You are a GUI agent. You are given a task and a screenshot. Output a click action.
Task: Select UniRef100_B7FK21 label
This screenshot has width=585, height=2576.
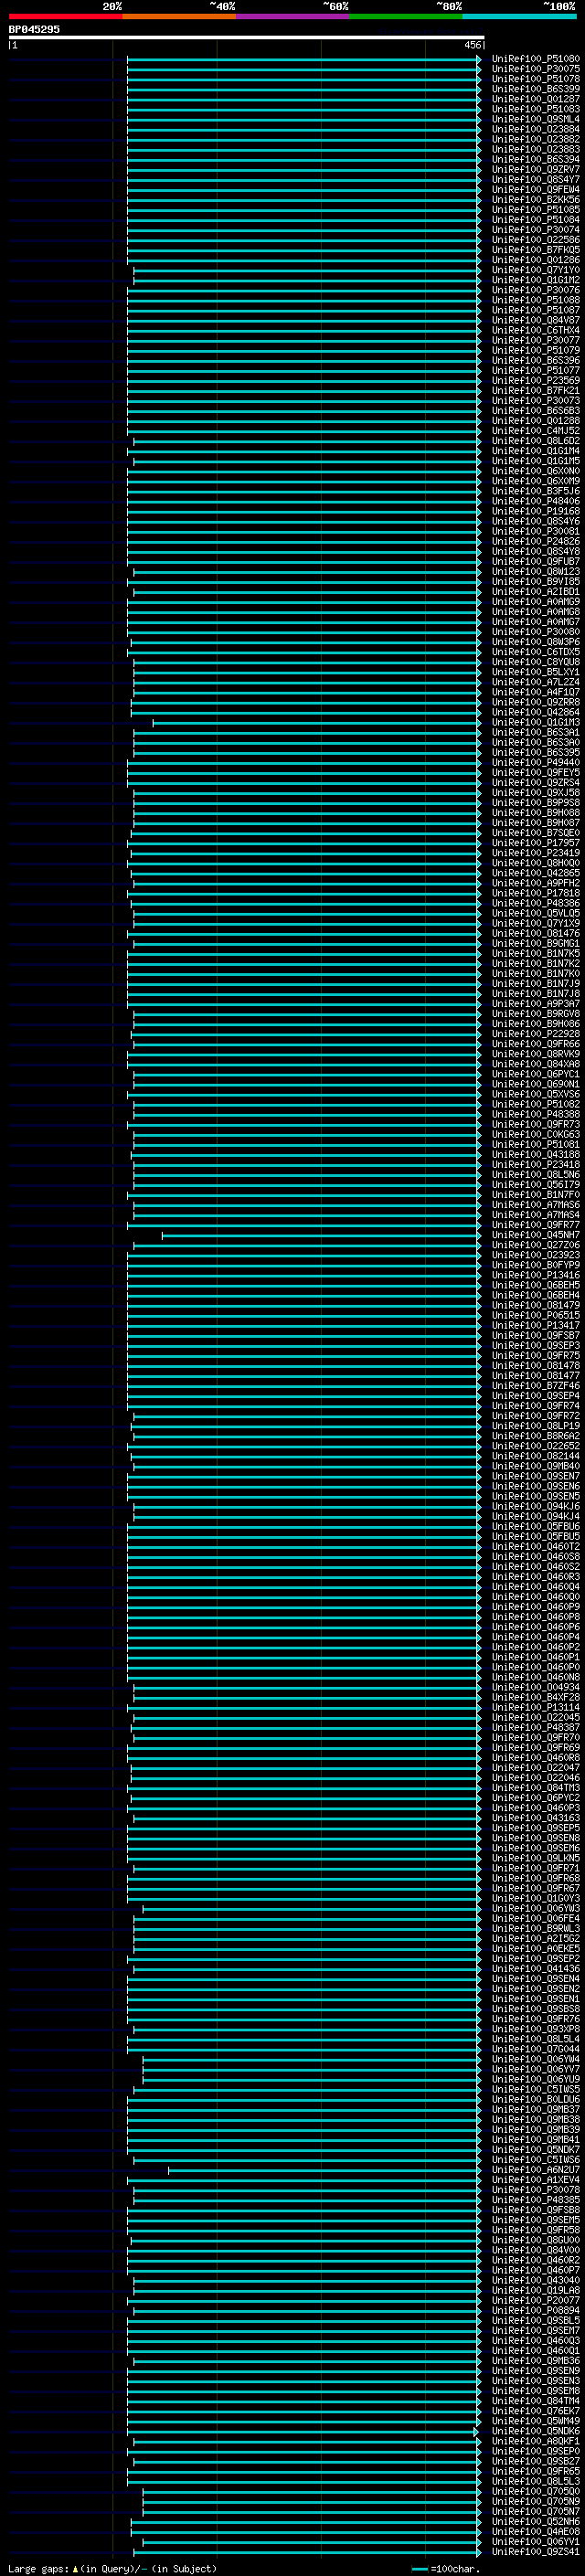pos(535,391)
